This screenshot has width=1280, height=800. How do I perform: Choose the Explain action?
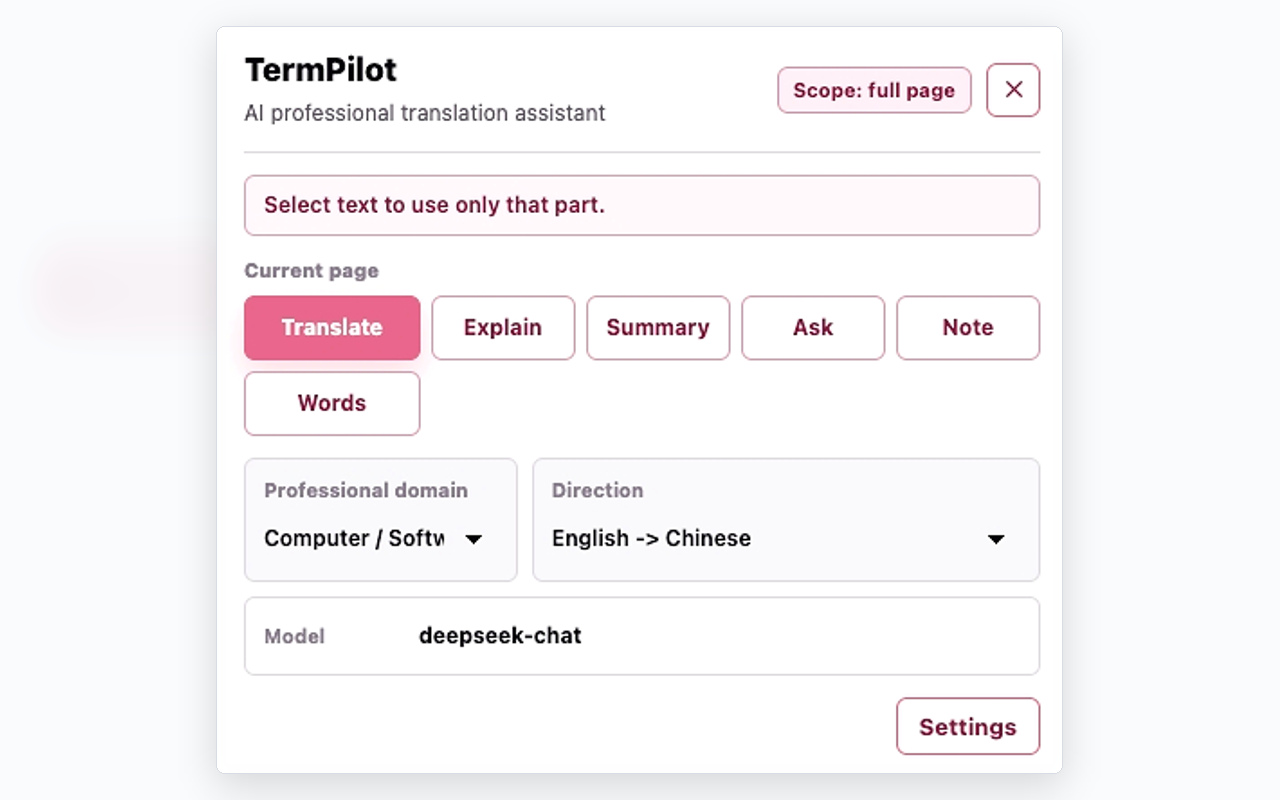coord(503,328)
